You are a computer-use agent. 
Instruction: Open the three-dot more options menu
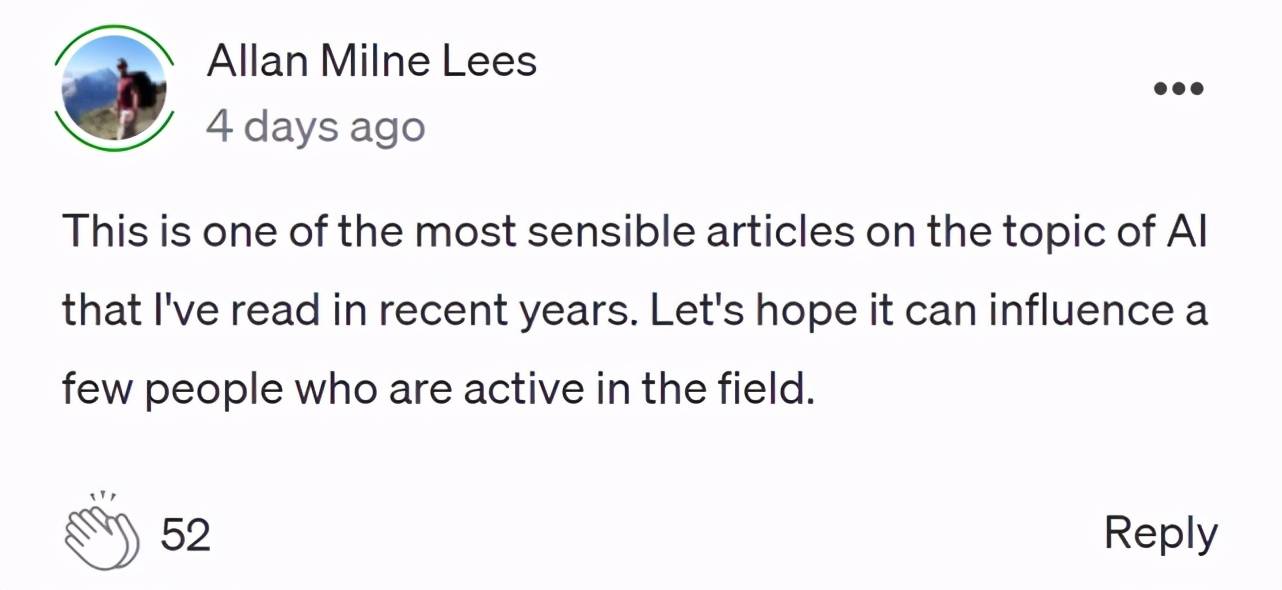tap(1179, 88)
